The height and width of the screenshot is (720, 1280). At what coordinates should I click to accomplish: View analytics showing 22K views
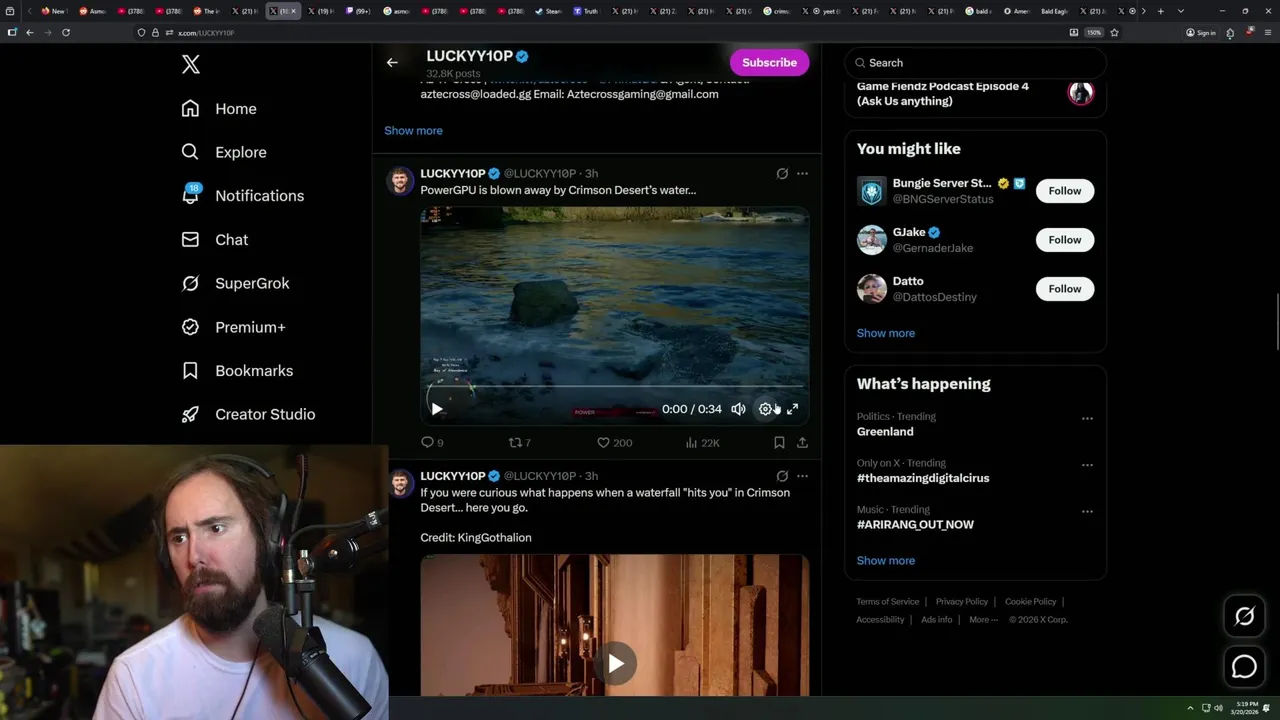tap(702, 442)
